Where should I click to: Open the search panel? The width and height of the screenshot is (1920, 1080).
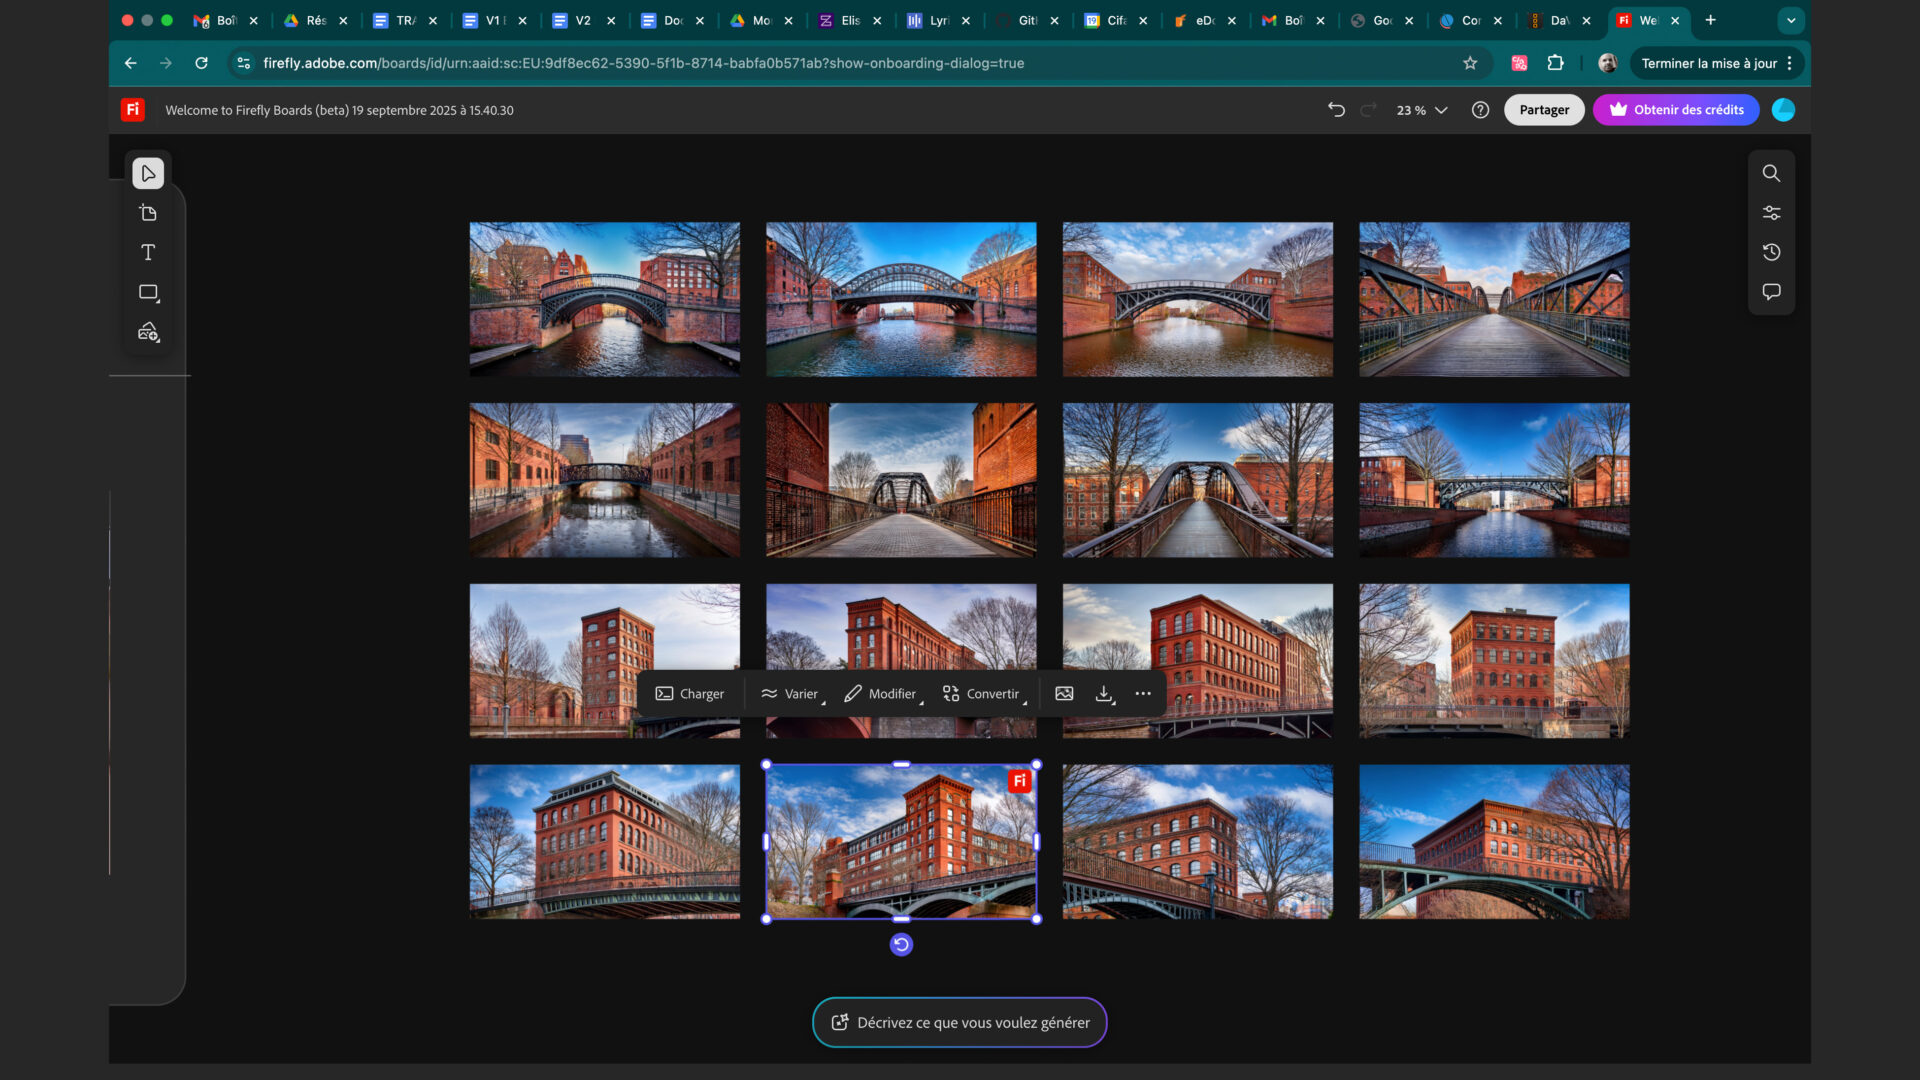click(1771, 174)
